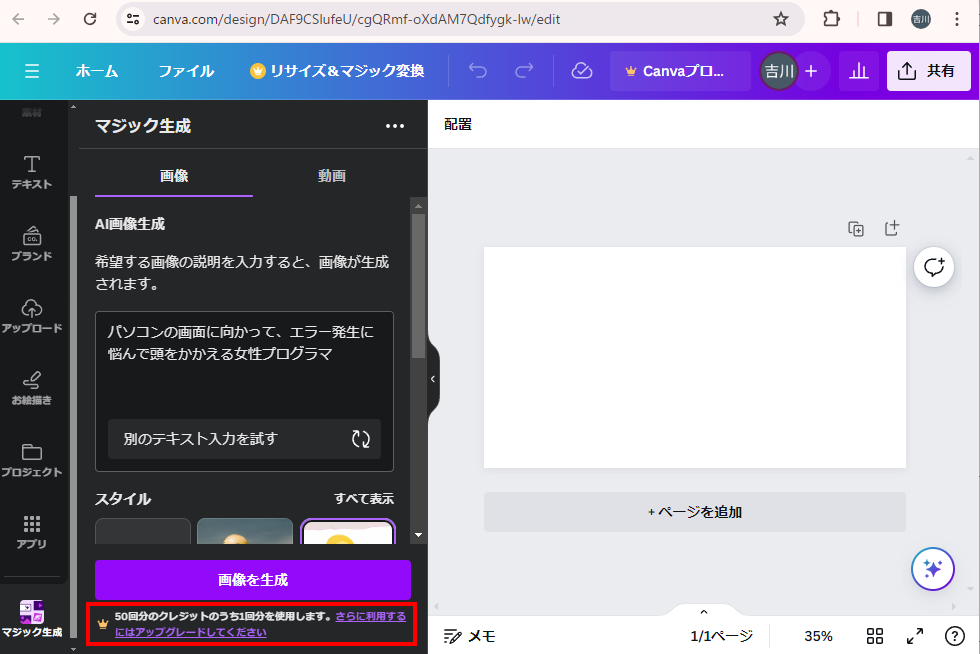Switch to the 動画 tab

coord(332,176)
